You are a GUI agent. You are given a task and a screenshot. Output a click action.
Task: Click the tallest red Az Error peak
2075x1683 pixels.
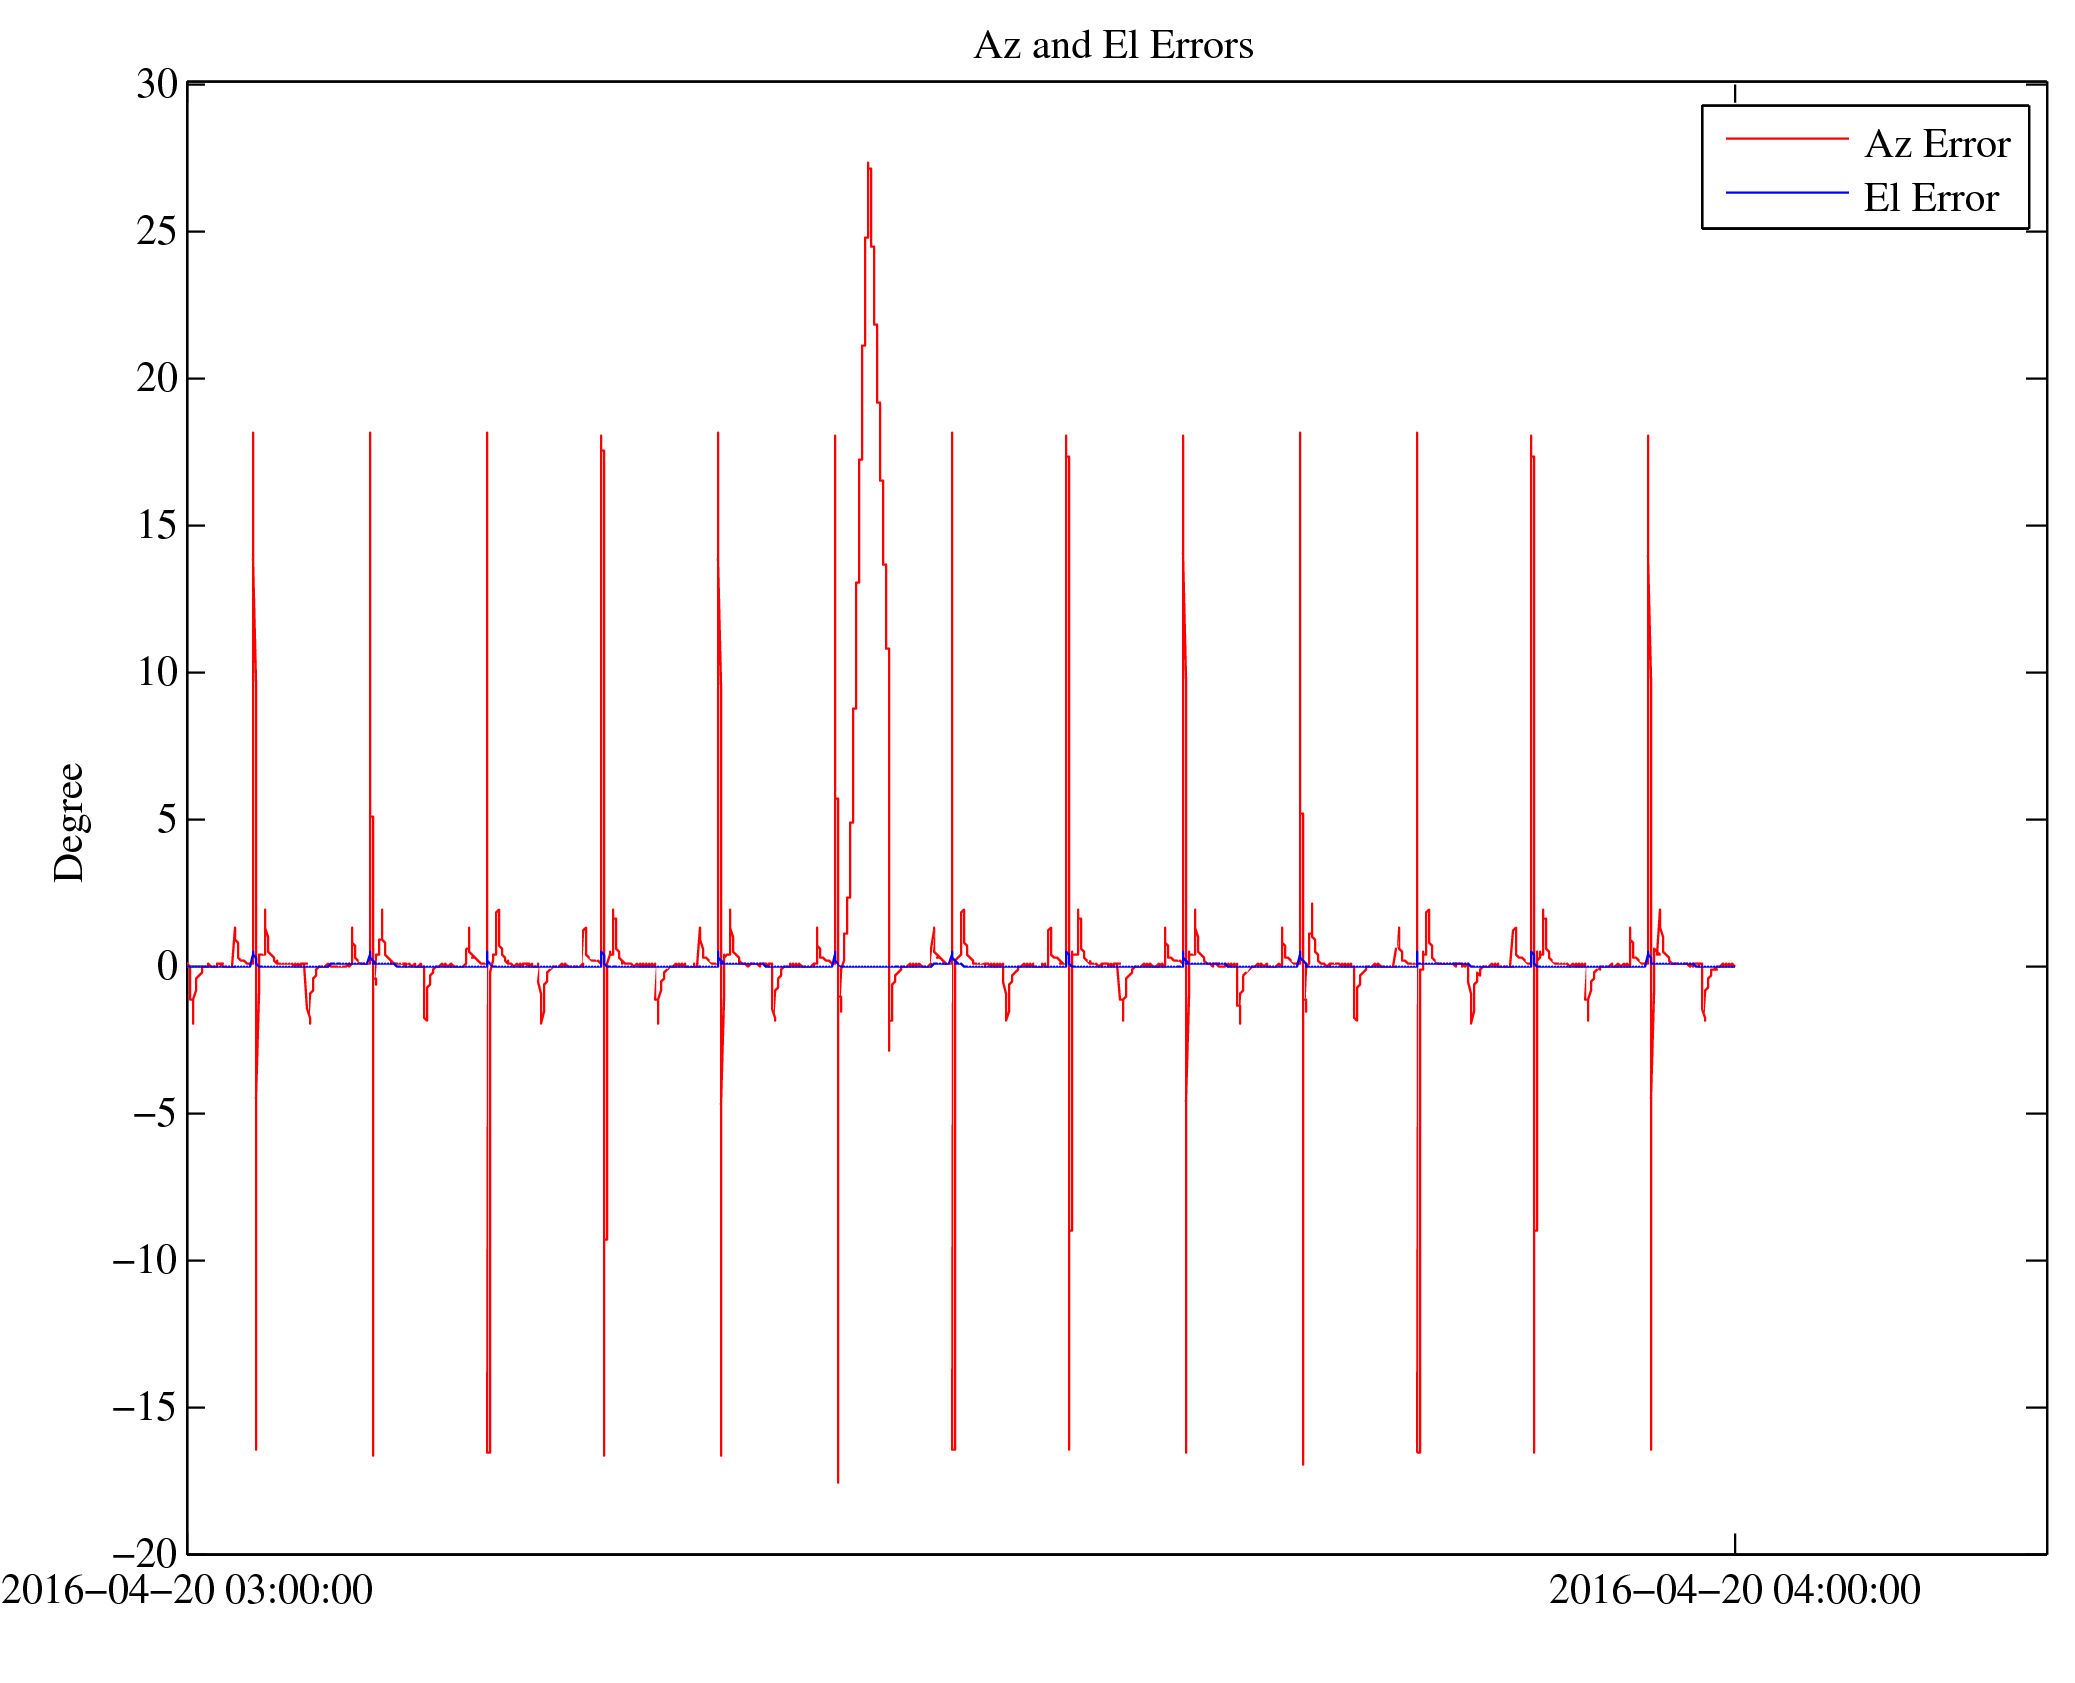[x=868, y=165]
